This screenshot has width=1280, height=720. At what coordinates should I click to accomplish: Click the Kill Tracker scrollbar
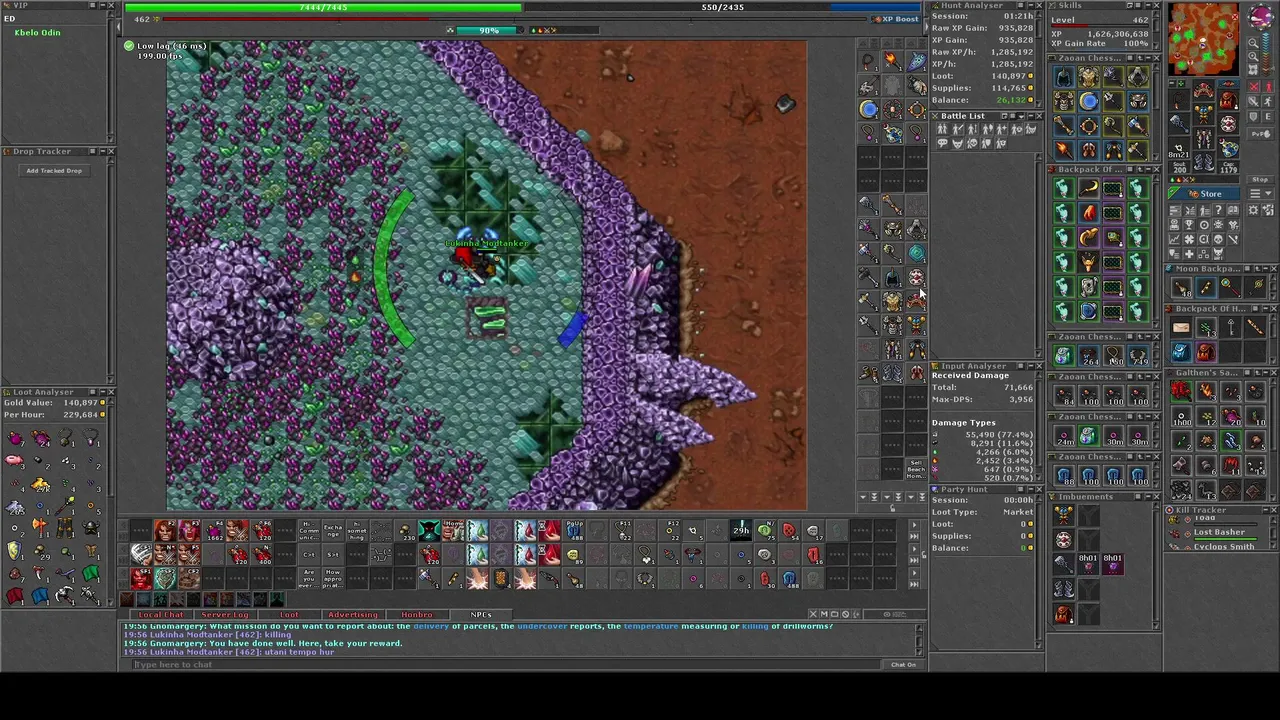tap(1274, 531)
